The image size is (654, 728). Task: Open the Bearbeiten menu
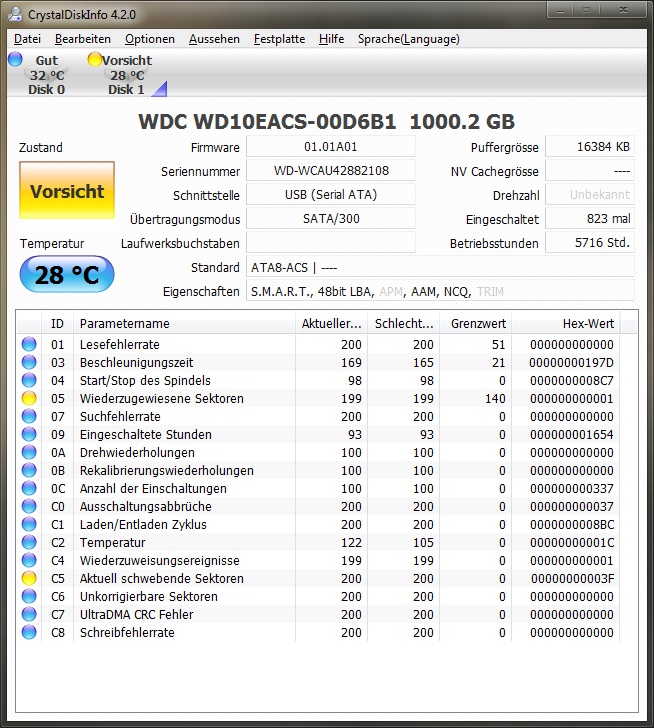[x=83, y=39]
